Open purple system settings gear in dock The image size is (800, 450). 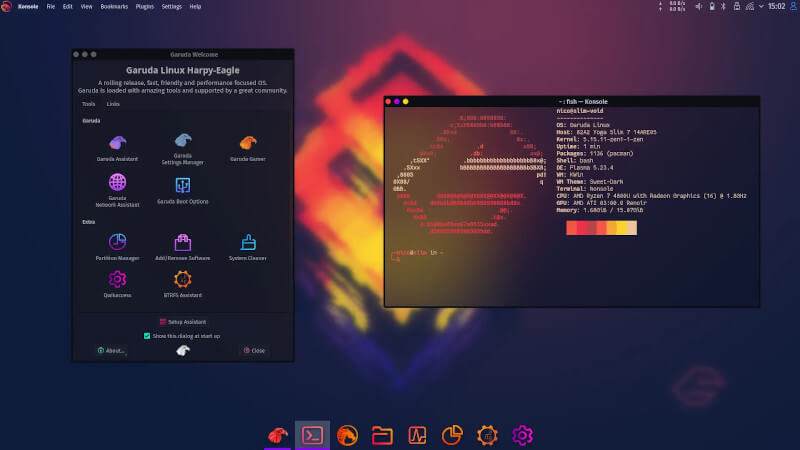(522, 435)
